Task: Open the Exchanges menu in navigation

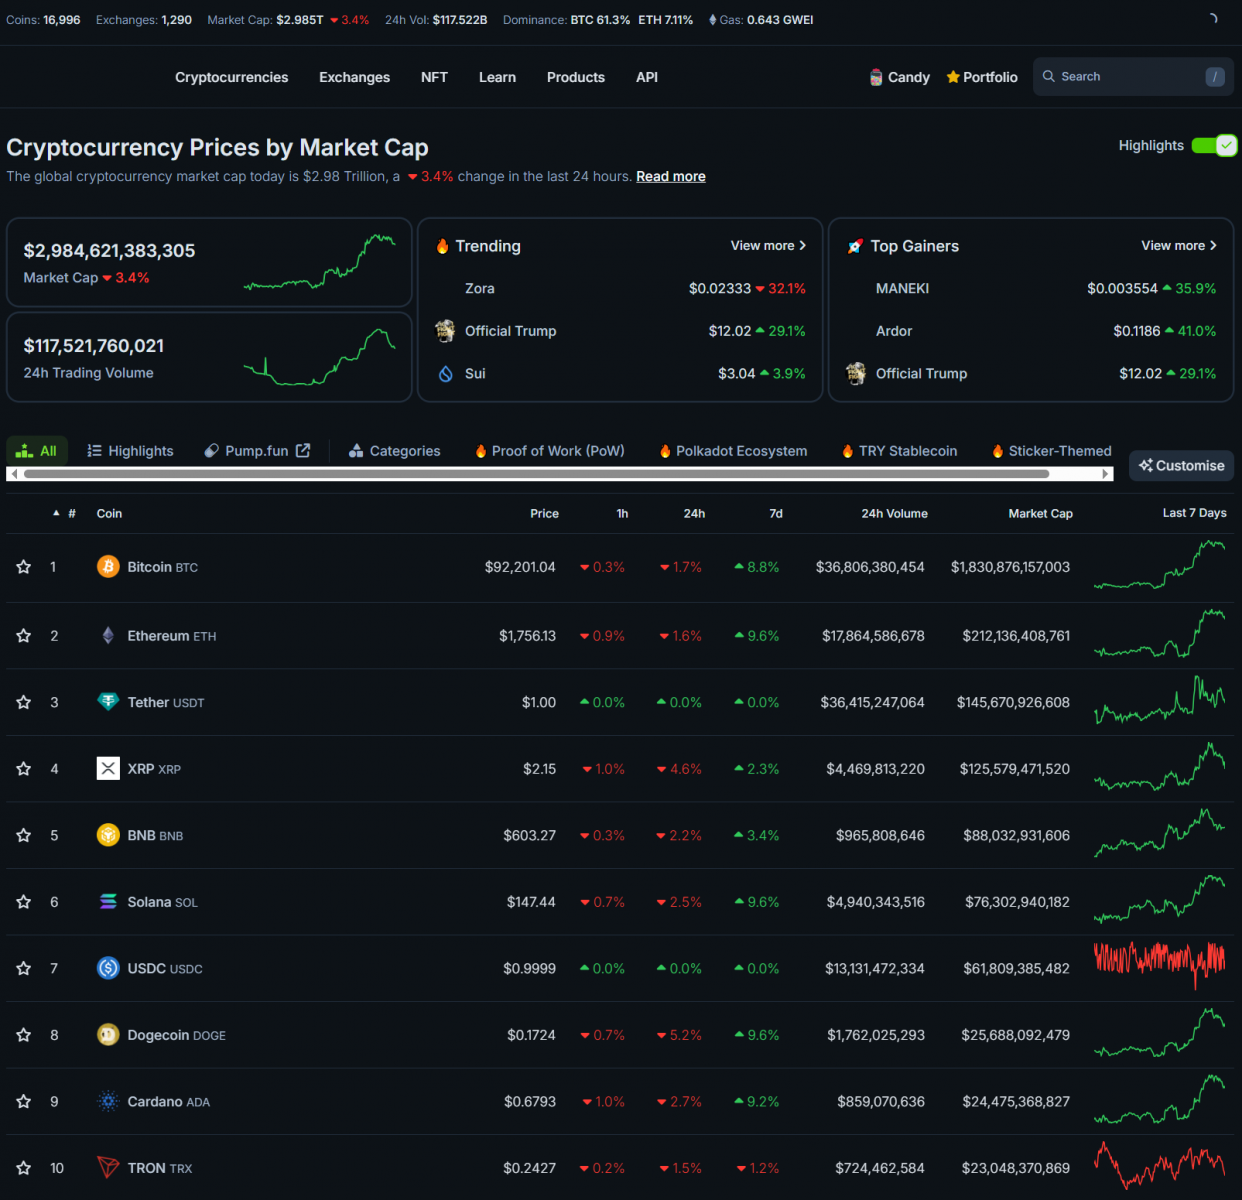Action: point(354,77)
